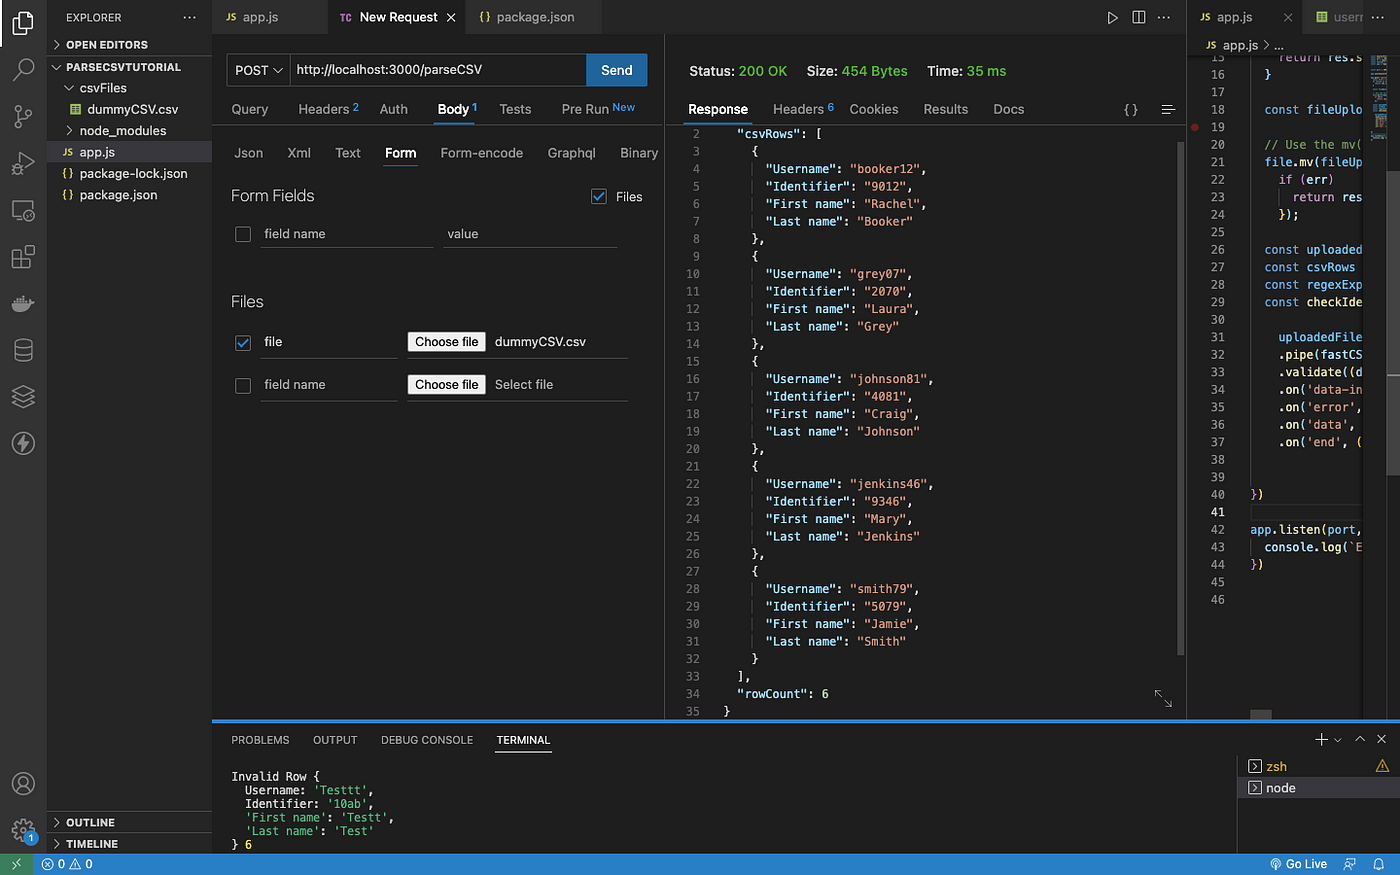
Task: Click Choose file for dummyCSV.csv
Action: coord(447,342)
